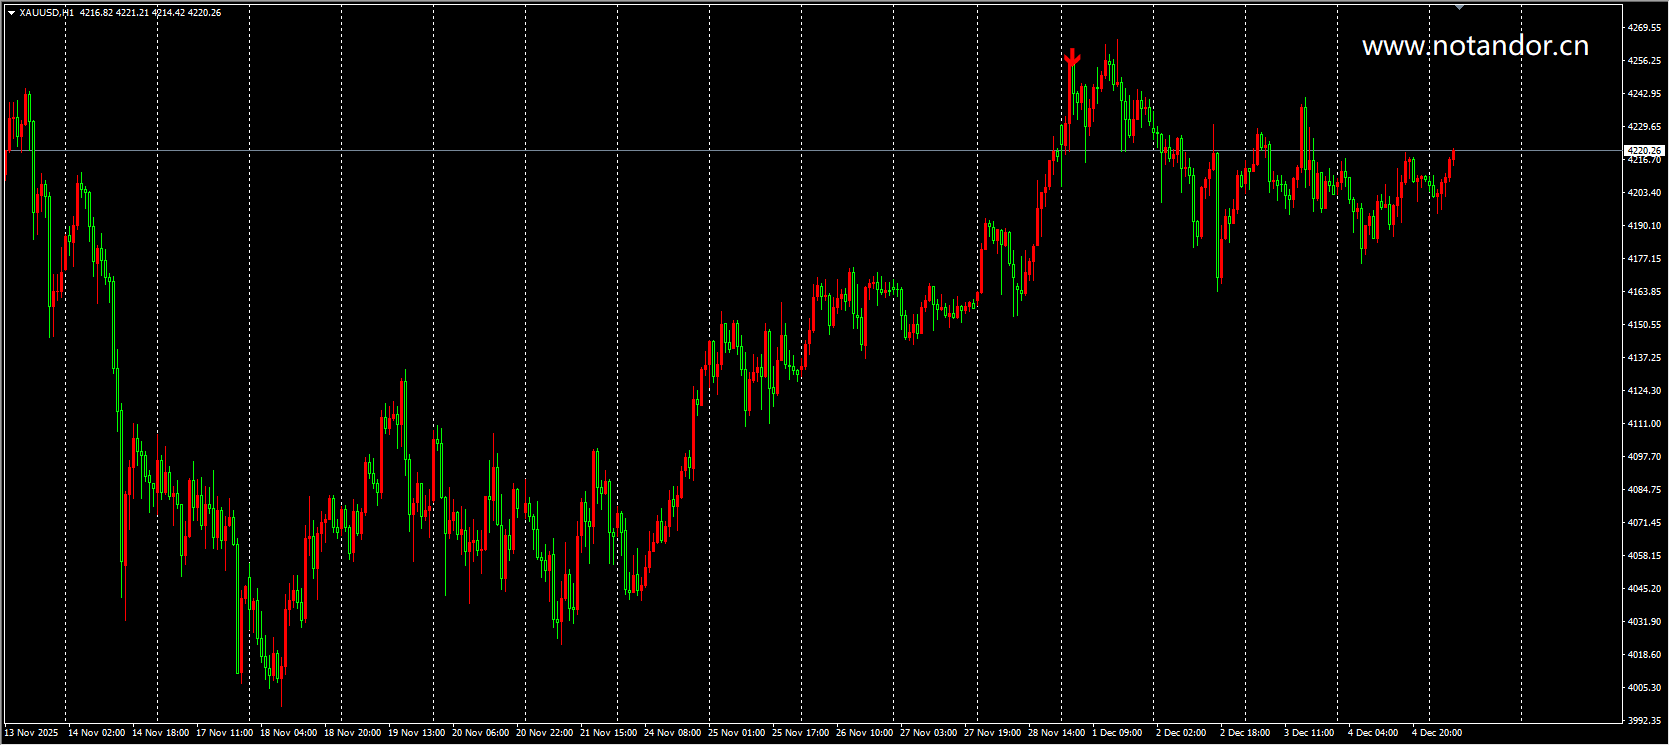Click the 4190.10 price scale label
This screenshot has width=1670, height=746.
pyautogui.click(x=1644, y=226)
